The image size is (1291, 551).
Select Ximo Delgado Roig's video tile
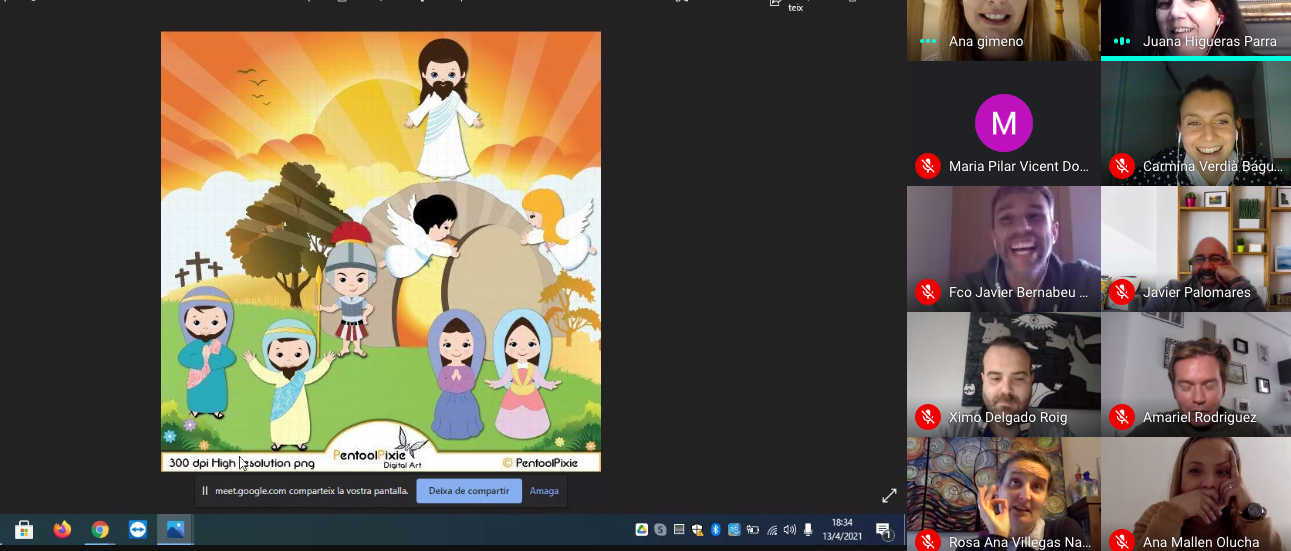1003,374
